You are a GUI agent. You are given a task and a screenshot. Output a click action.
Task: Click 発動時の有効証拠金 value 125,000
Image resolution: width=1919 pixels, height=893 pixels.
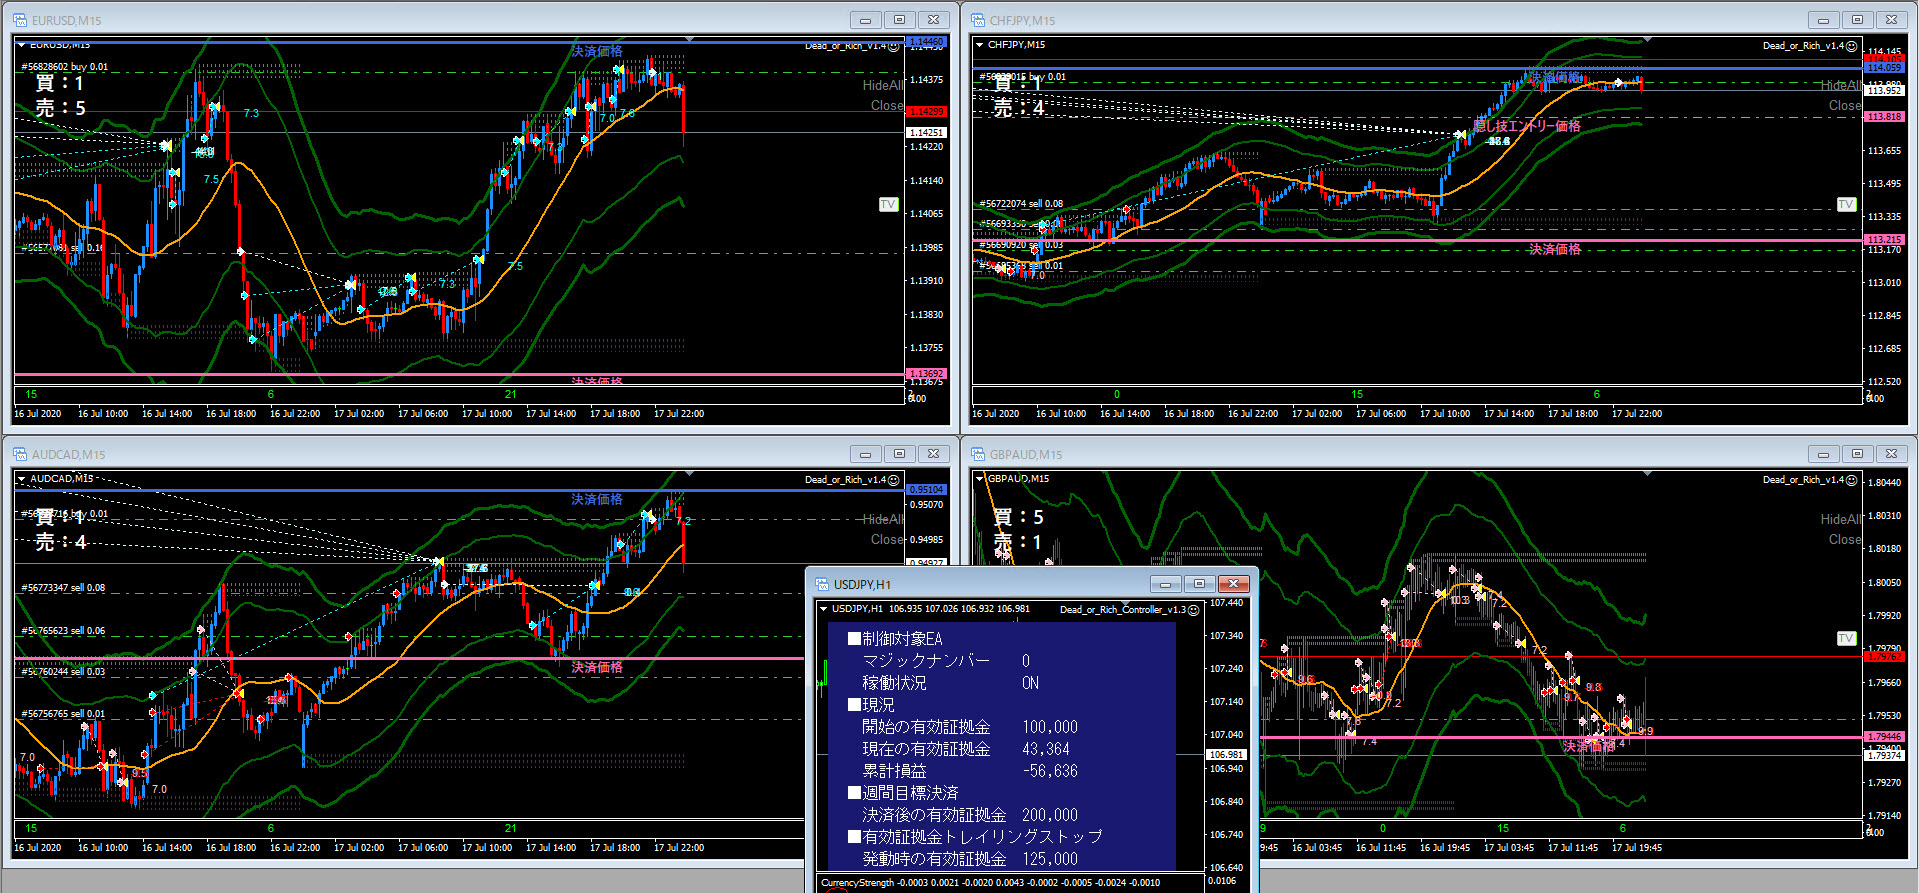tap(1050, 859)
